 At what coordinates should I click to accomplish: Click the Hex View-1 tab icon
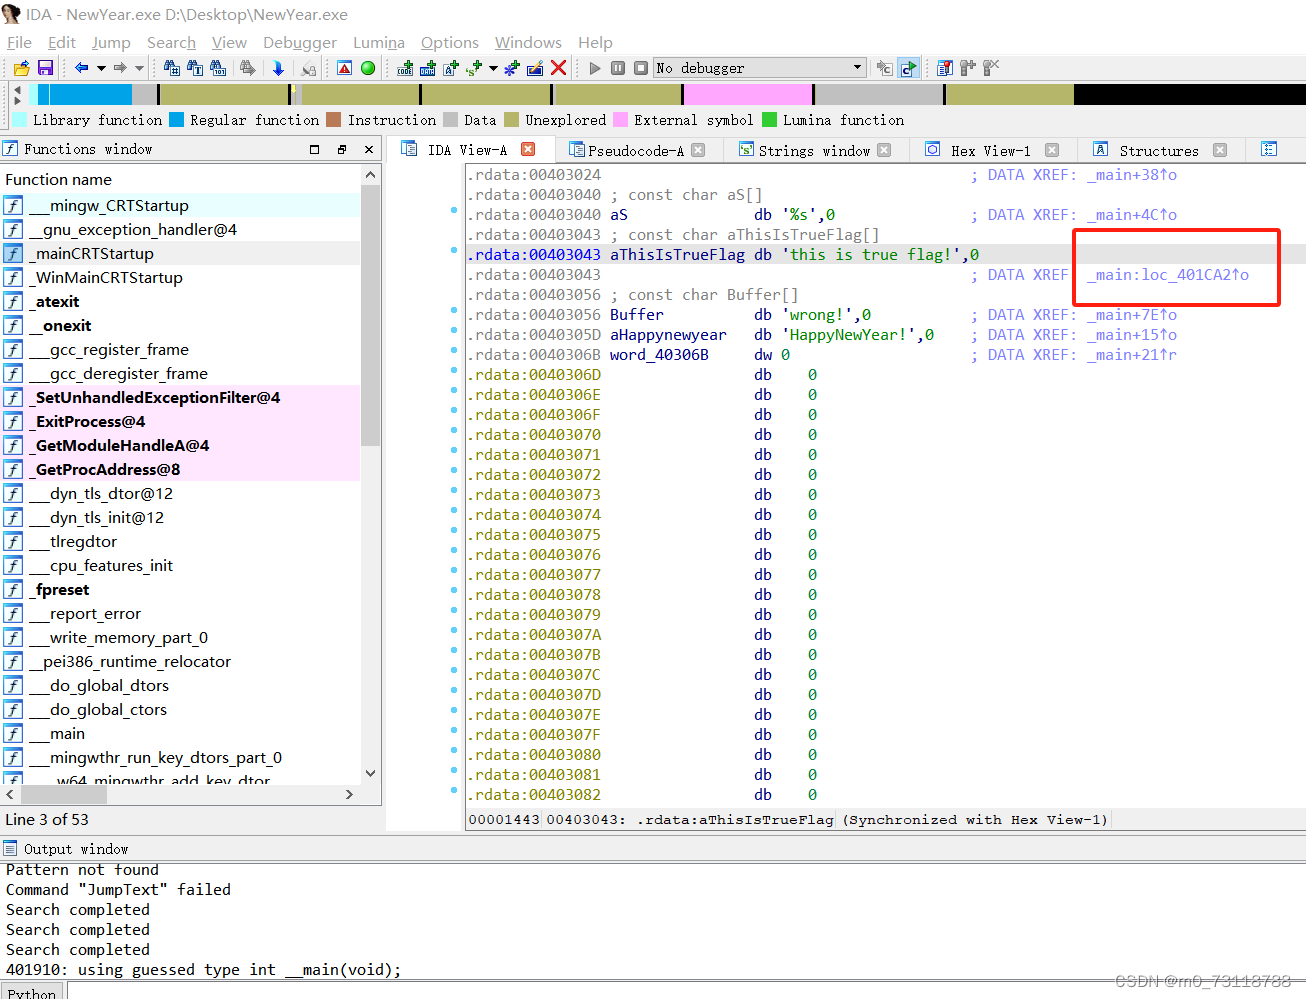933,149
